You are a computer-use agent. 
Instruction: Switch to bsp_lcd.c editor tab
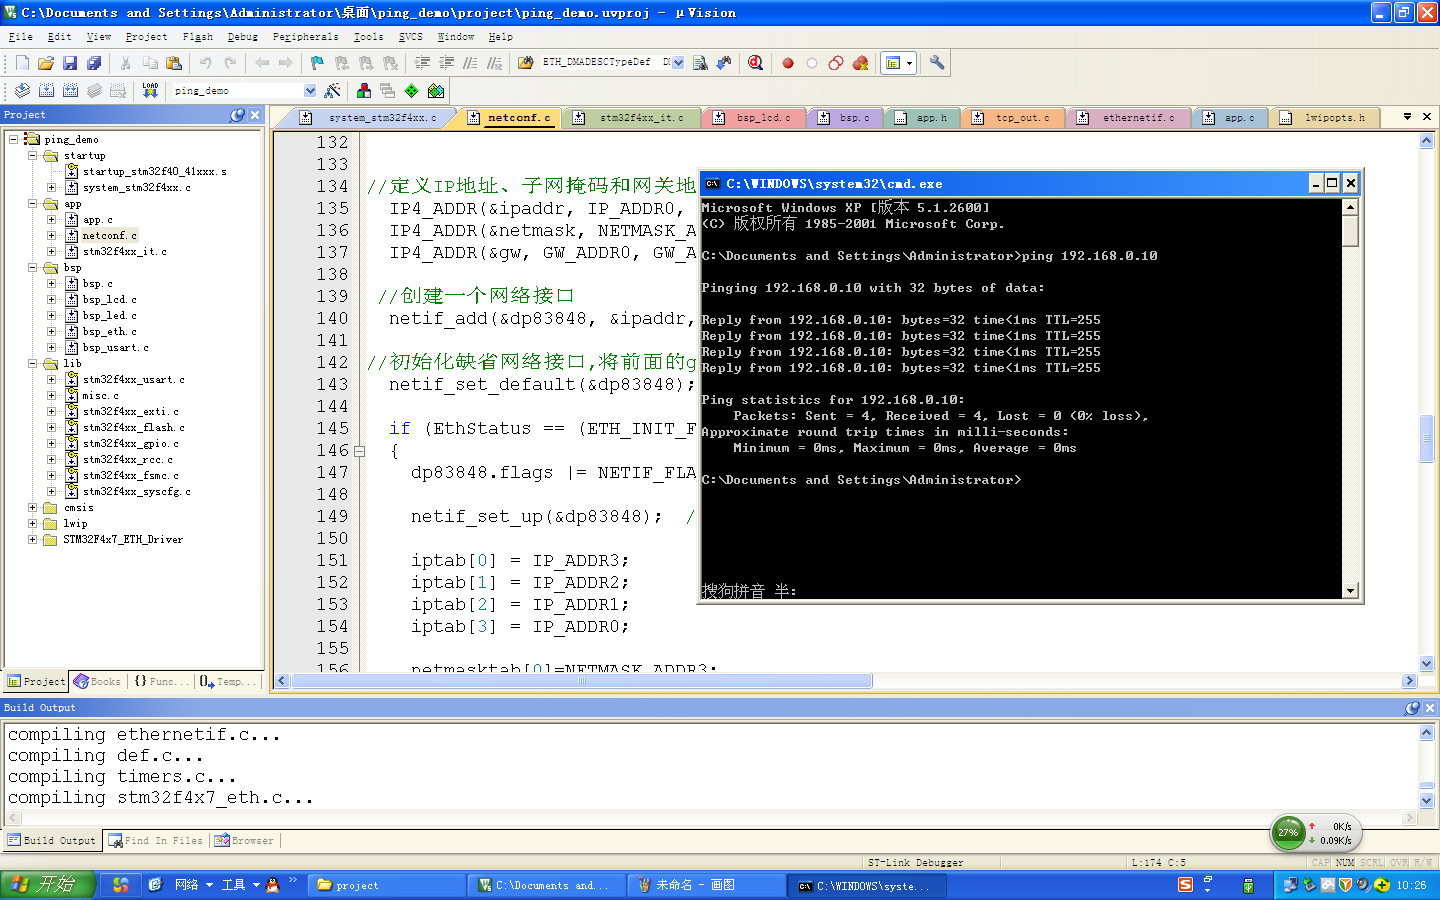click(x=753, y=118)
